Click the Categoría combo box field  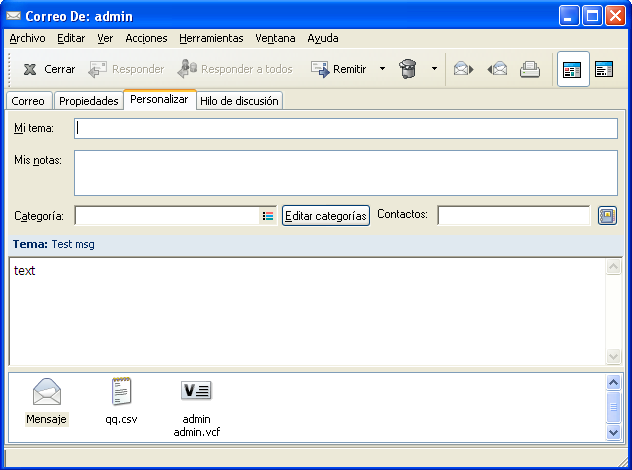[x=176, y=216]
